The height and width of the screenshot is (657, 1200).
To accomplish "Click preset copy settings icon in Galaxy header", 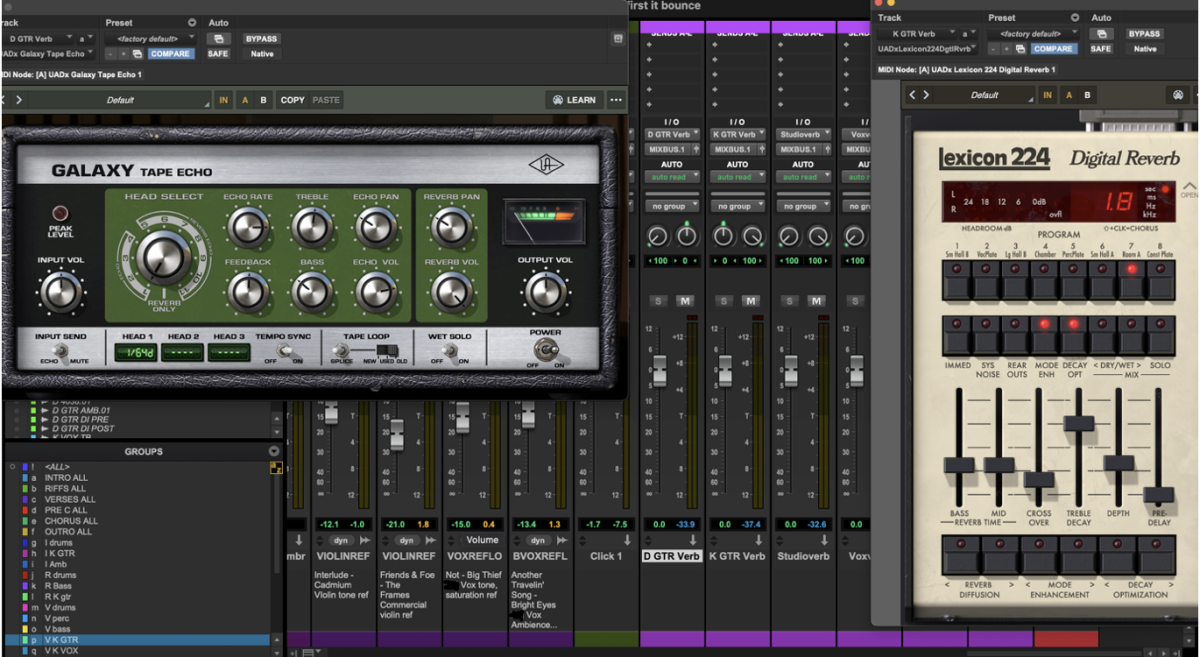I will tap(137, 54).
